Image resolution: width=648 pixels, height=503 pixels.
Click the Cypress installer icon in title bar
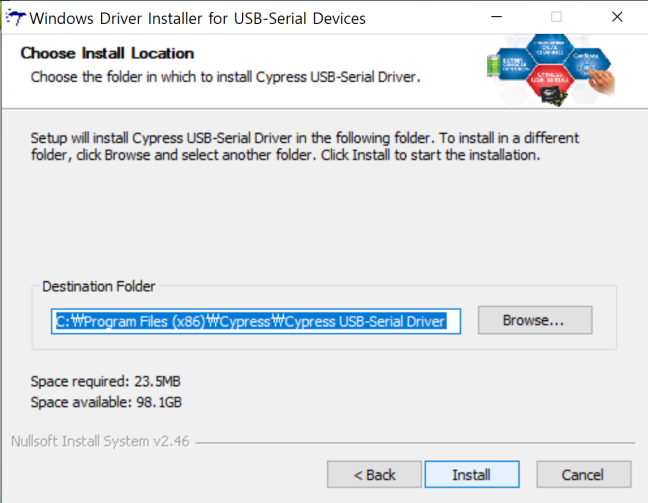point(16,18)
